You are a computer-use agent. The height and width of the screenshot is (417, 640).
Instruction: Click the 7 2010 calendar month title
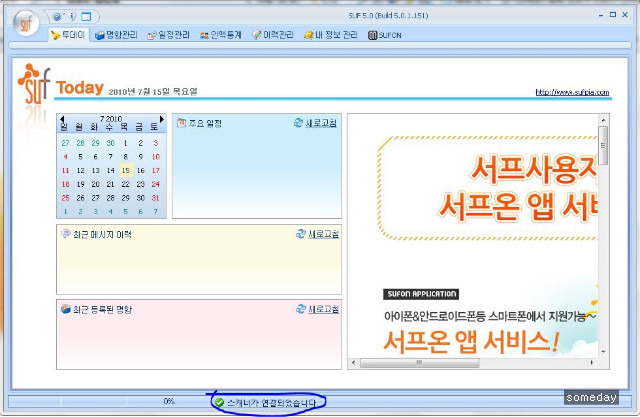pos(111,119)
